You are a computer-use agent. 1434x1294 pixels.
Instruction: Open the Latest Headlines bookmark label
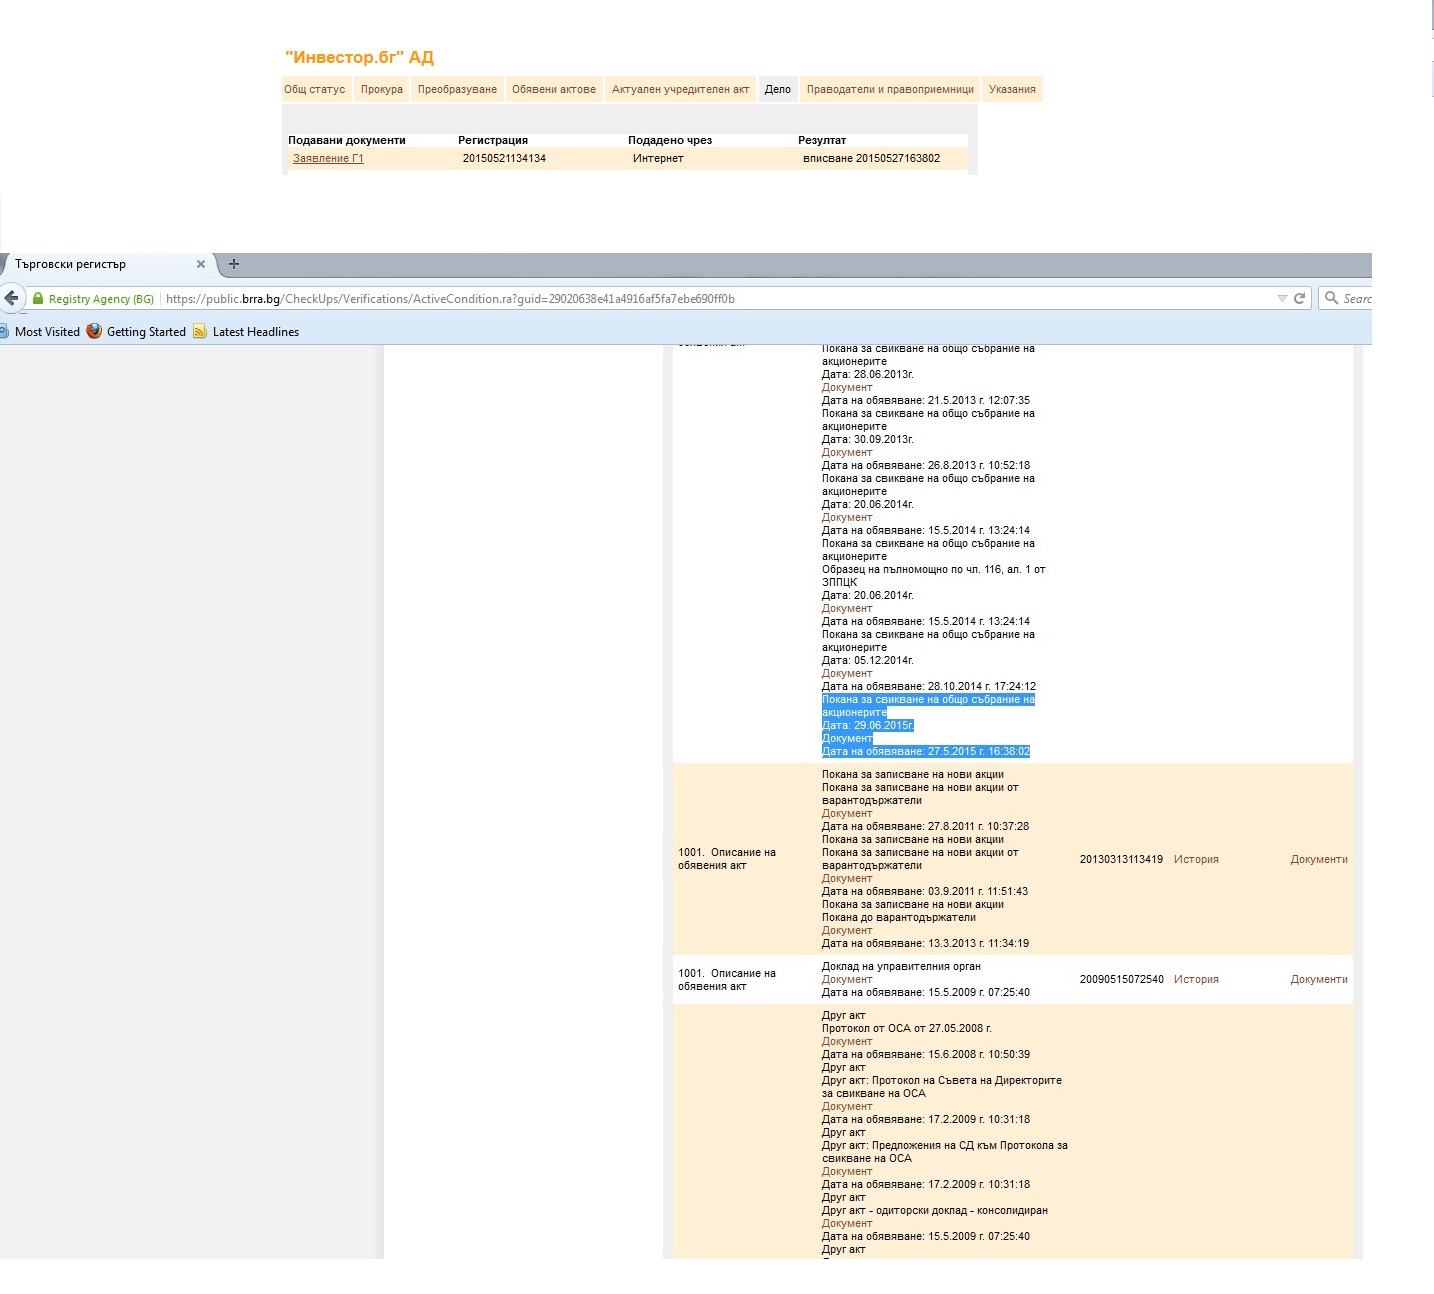pos(256,332)
